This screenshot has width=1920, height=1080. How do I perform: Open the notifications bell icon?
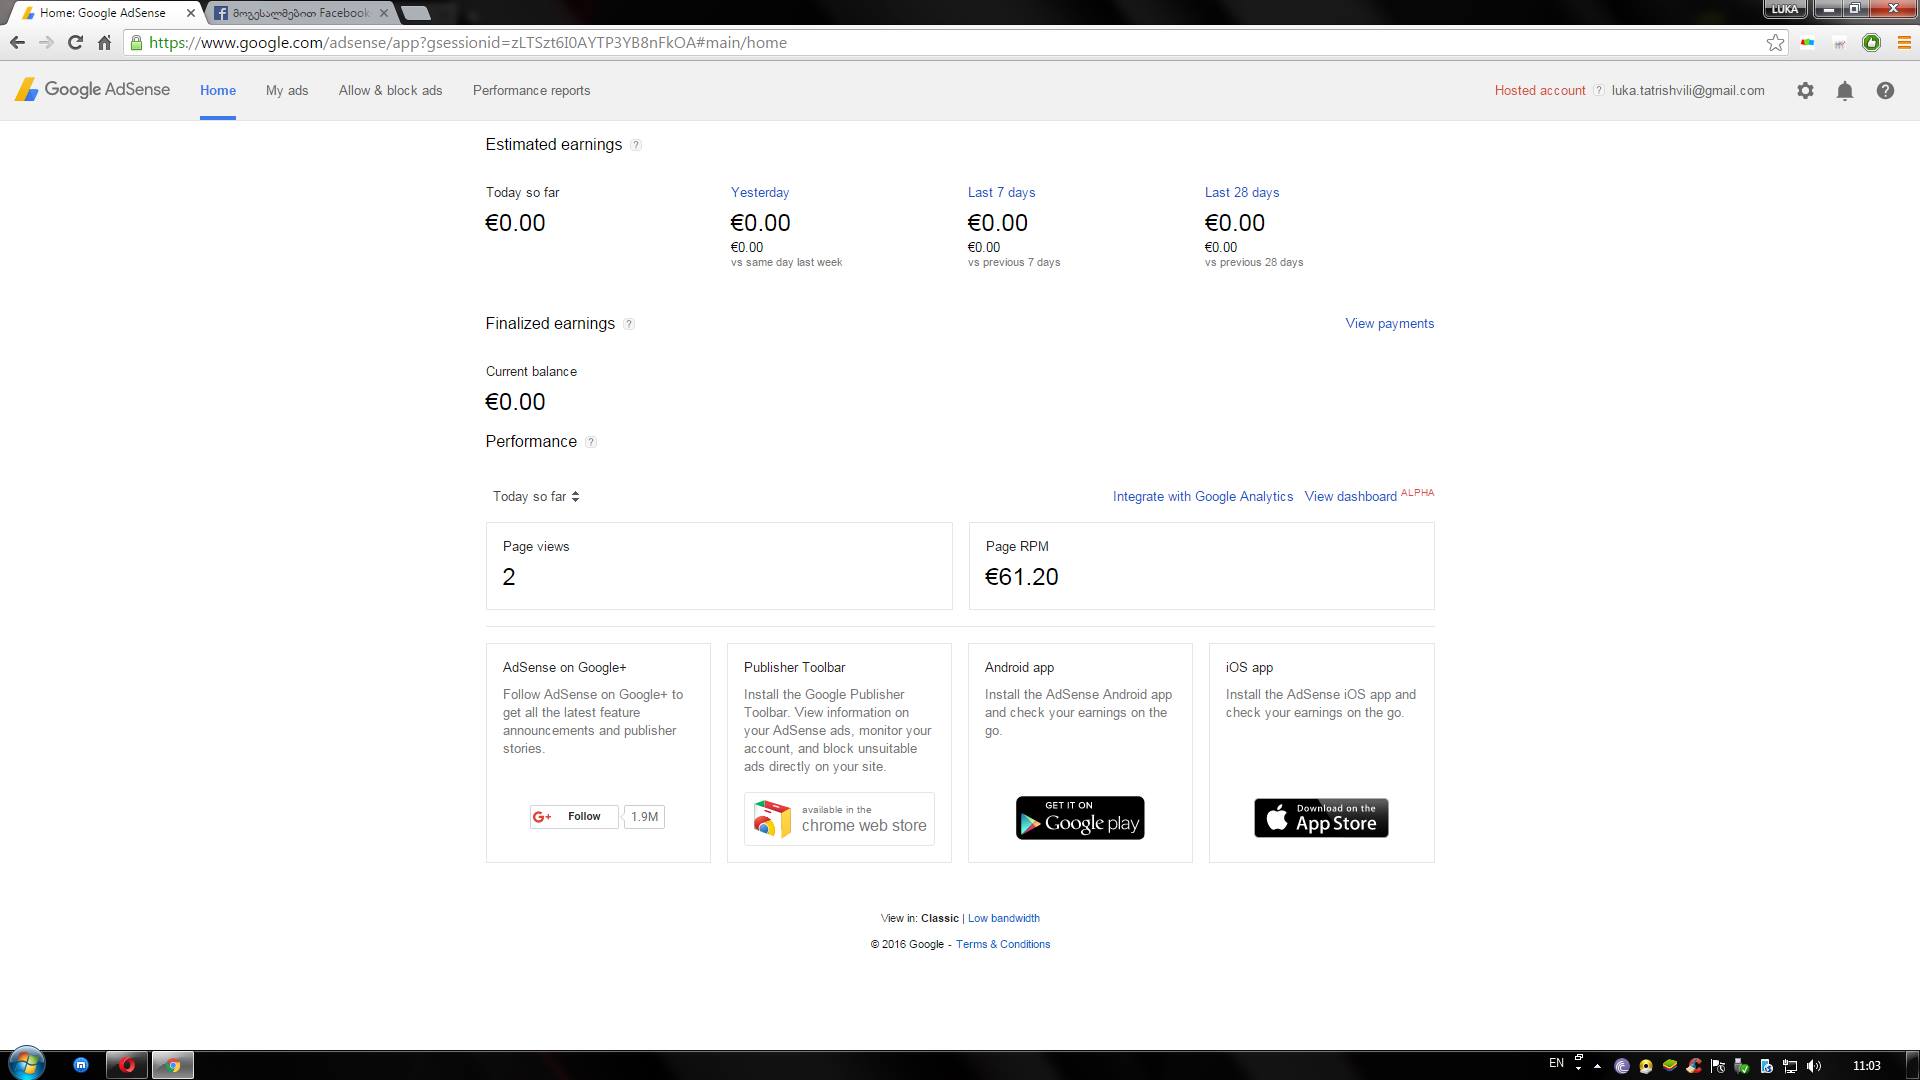coord(1845,91)
